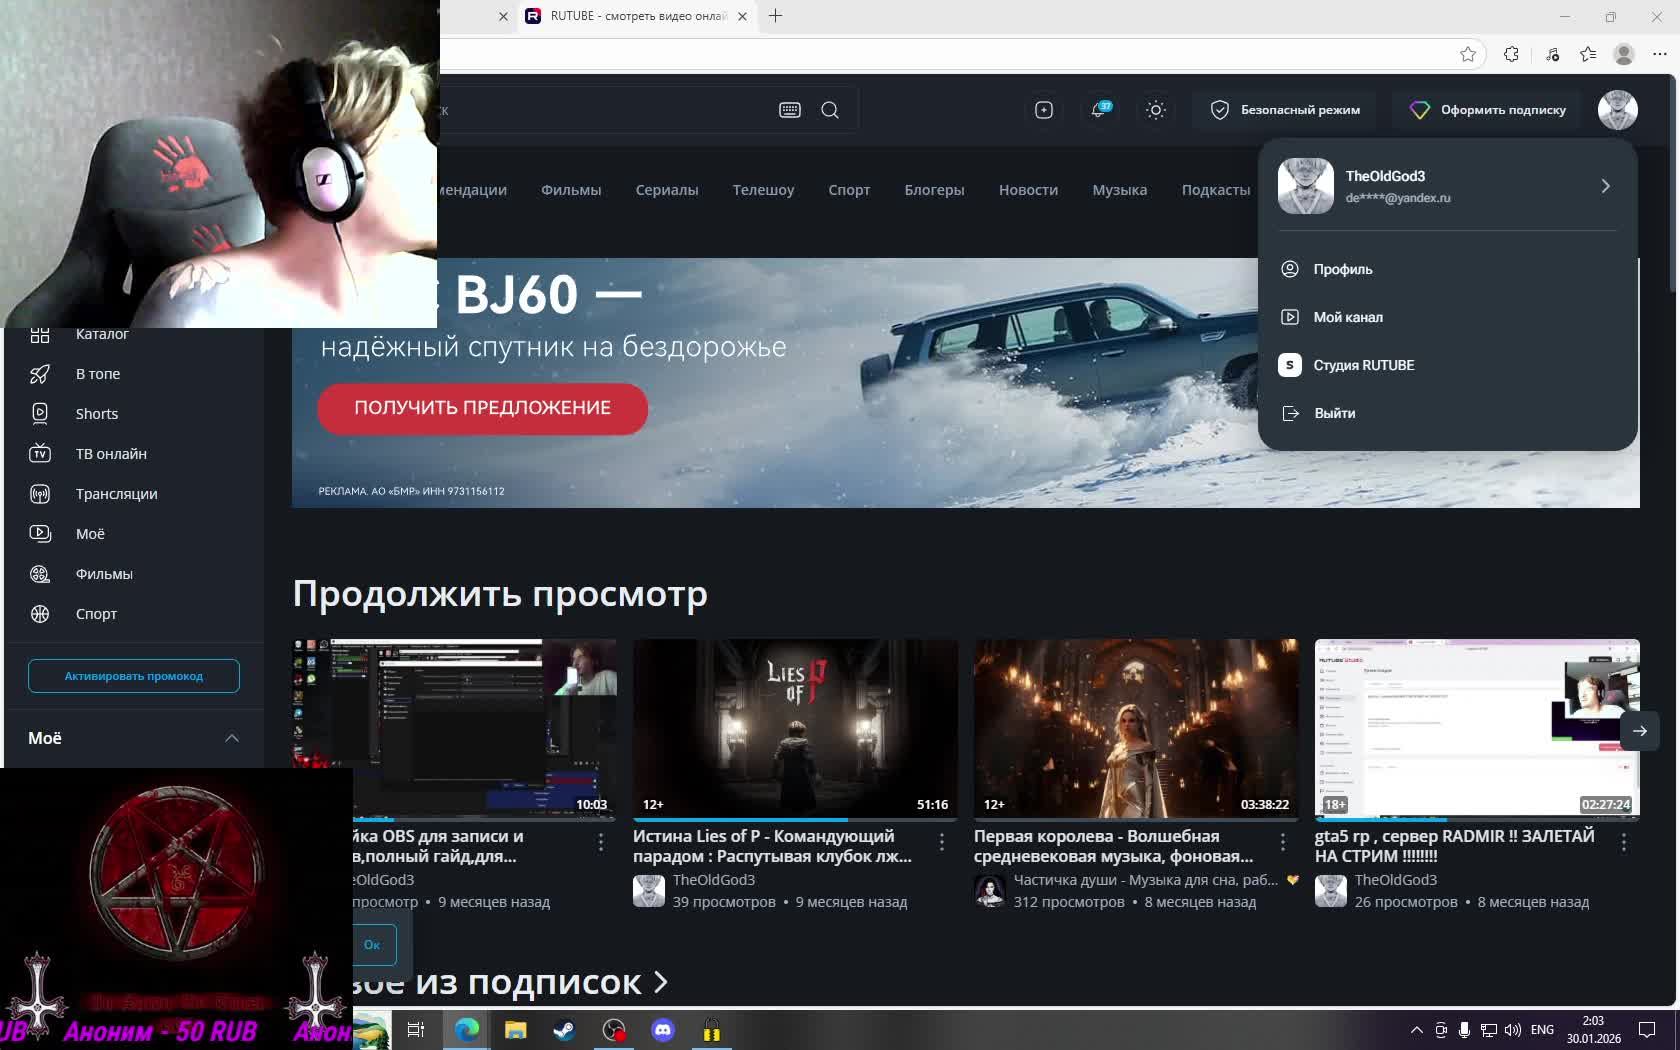Close the RUTUBE browser tab
The height and width of the screenshot is (1050, 1680).
tap(742, 16)
